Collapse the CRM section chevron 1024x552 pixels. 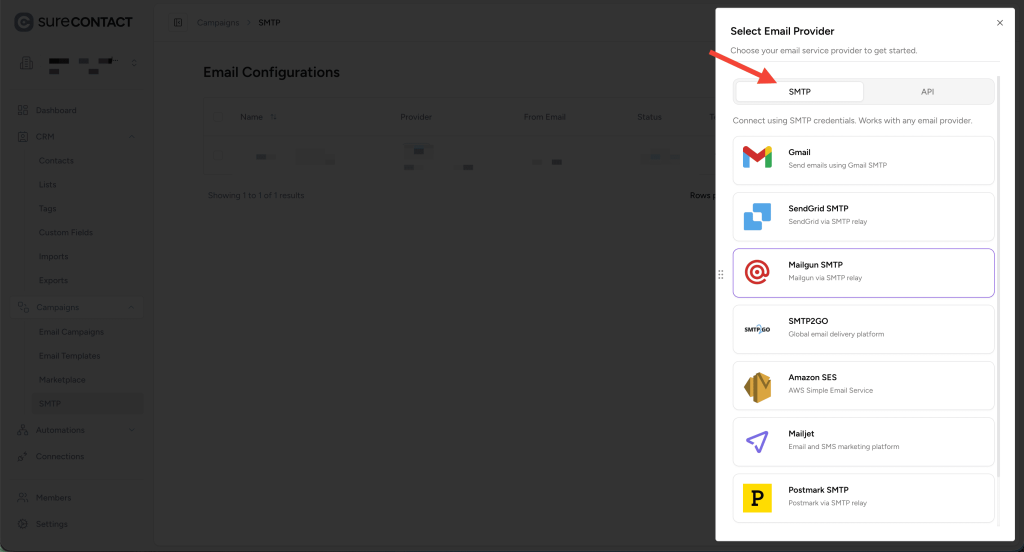pyautogui.click(x=132, y=136)
